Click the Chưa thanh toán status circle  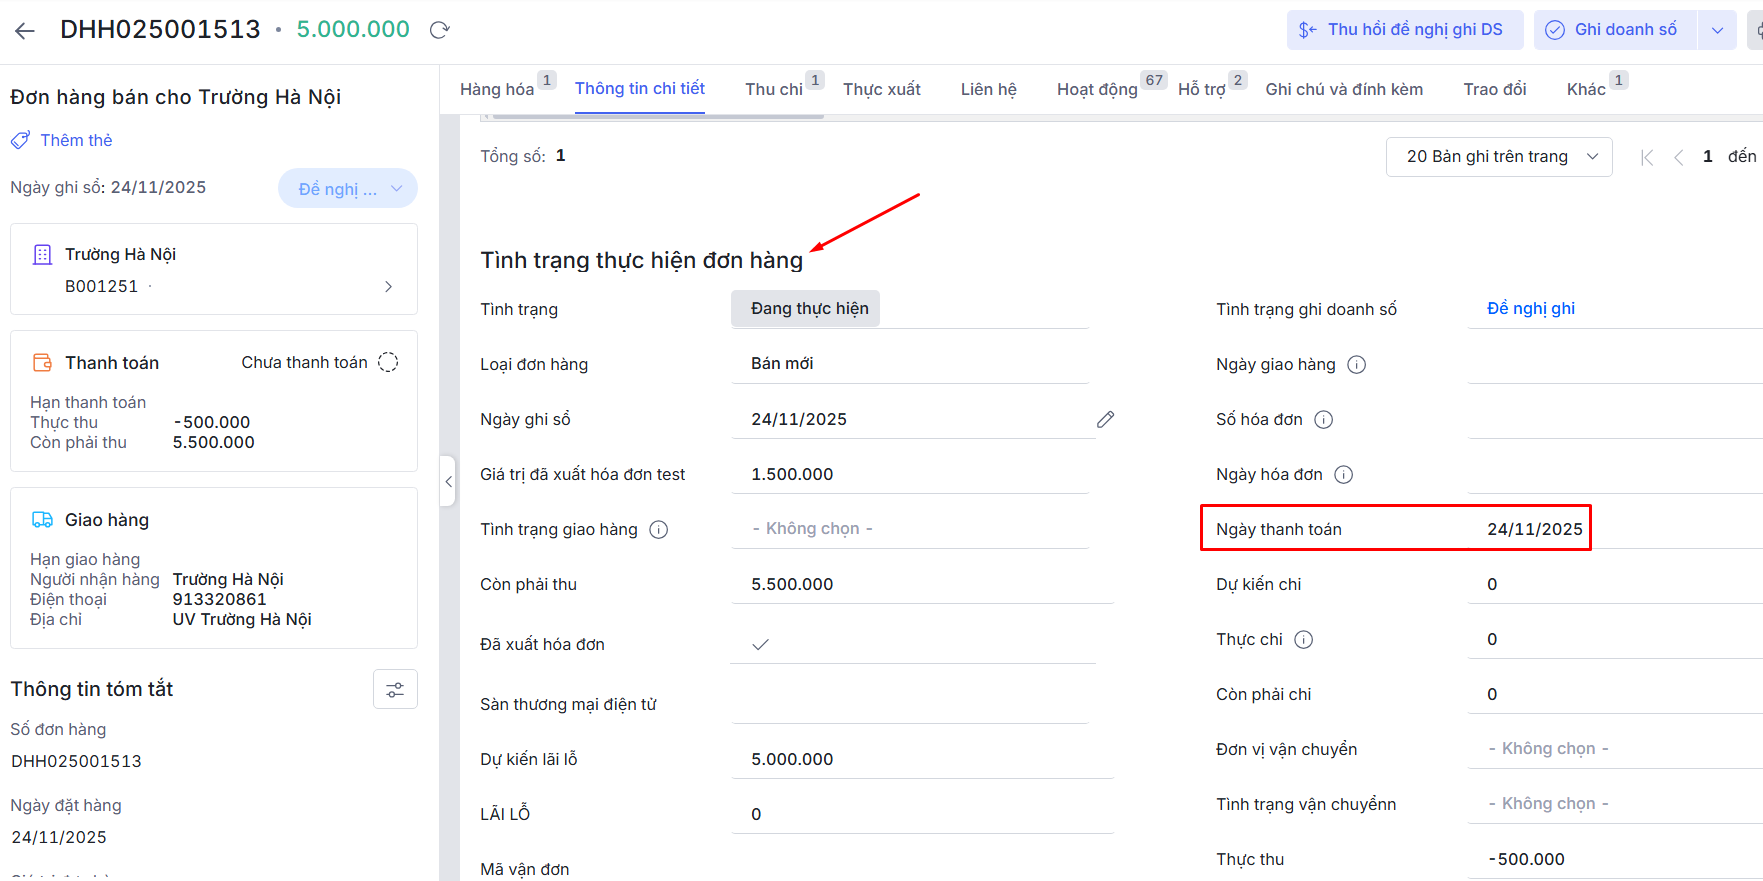click(388, 363)
